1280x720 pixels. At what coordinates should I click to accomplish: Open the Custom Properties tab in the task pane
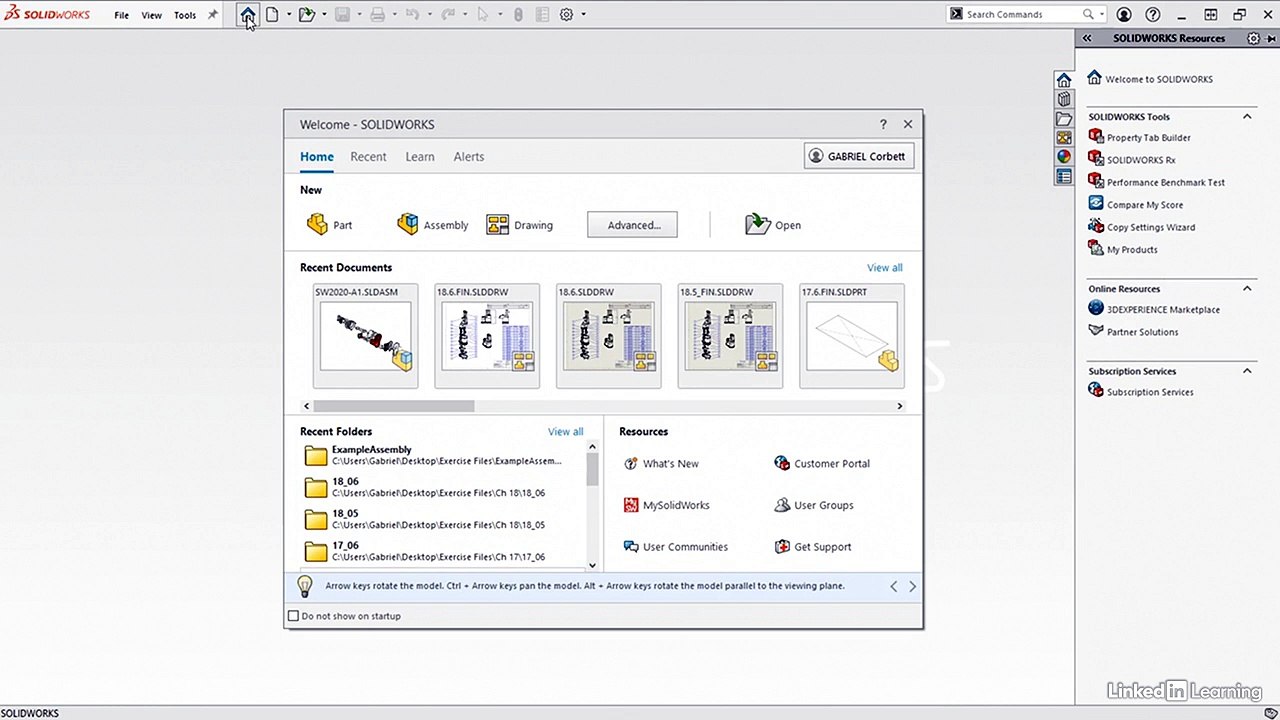coord(1064,177)
